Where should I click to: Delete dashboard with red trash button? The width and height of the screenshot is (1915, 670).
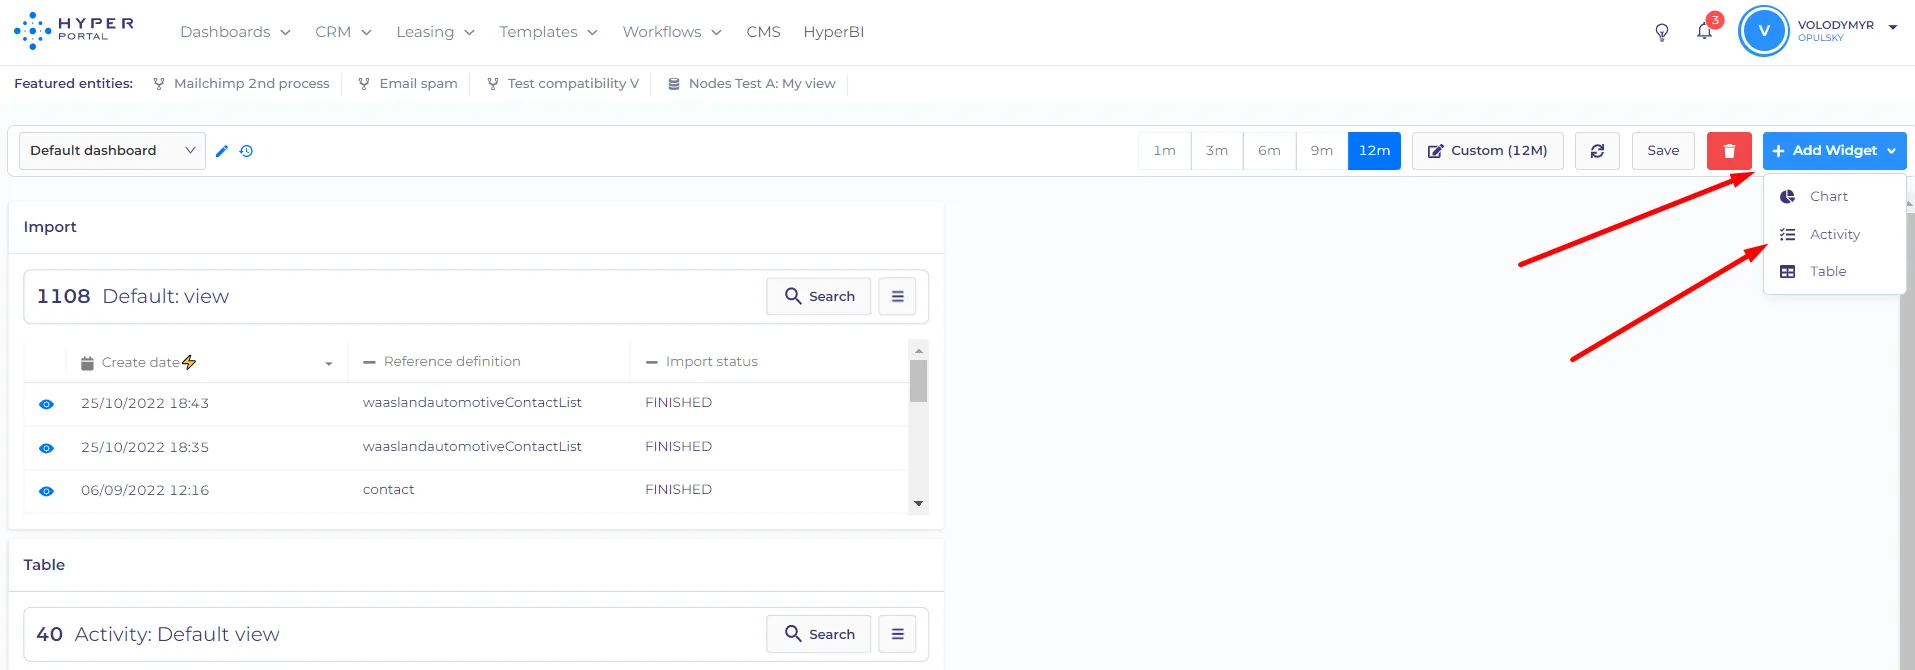[1729, 151]
